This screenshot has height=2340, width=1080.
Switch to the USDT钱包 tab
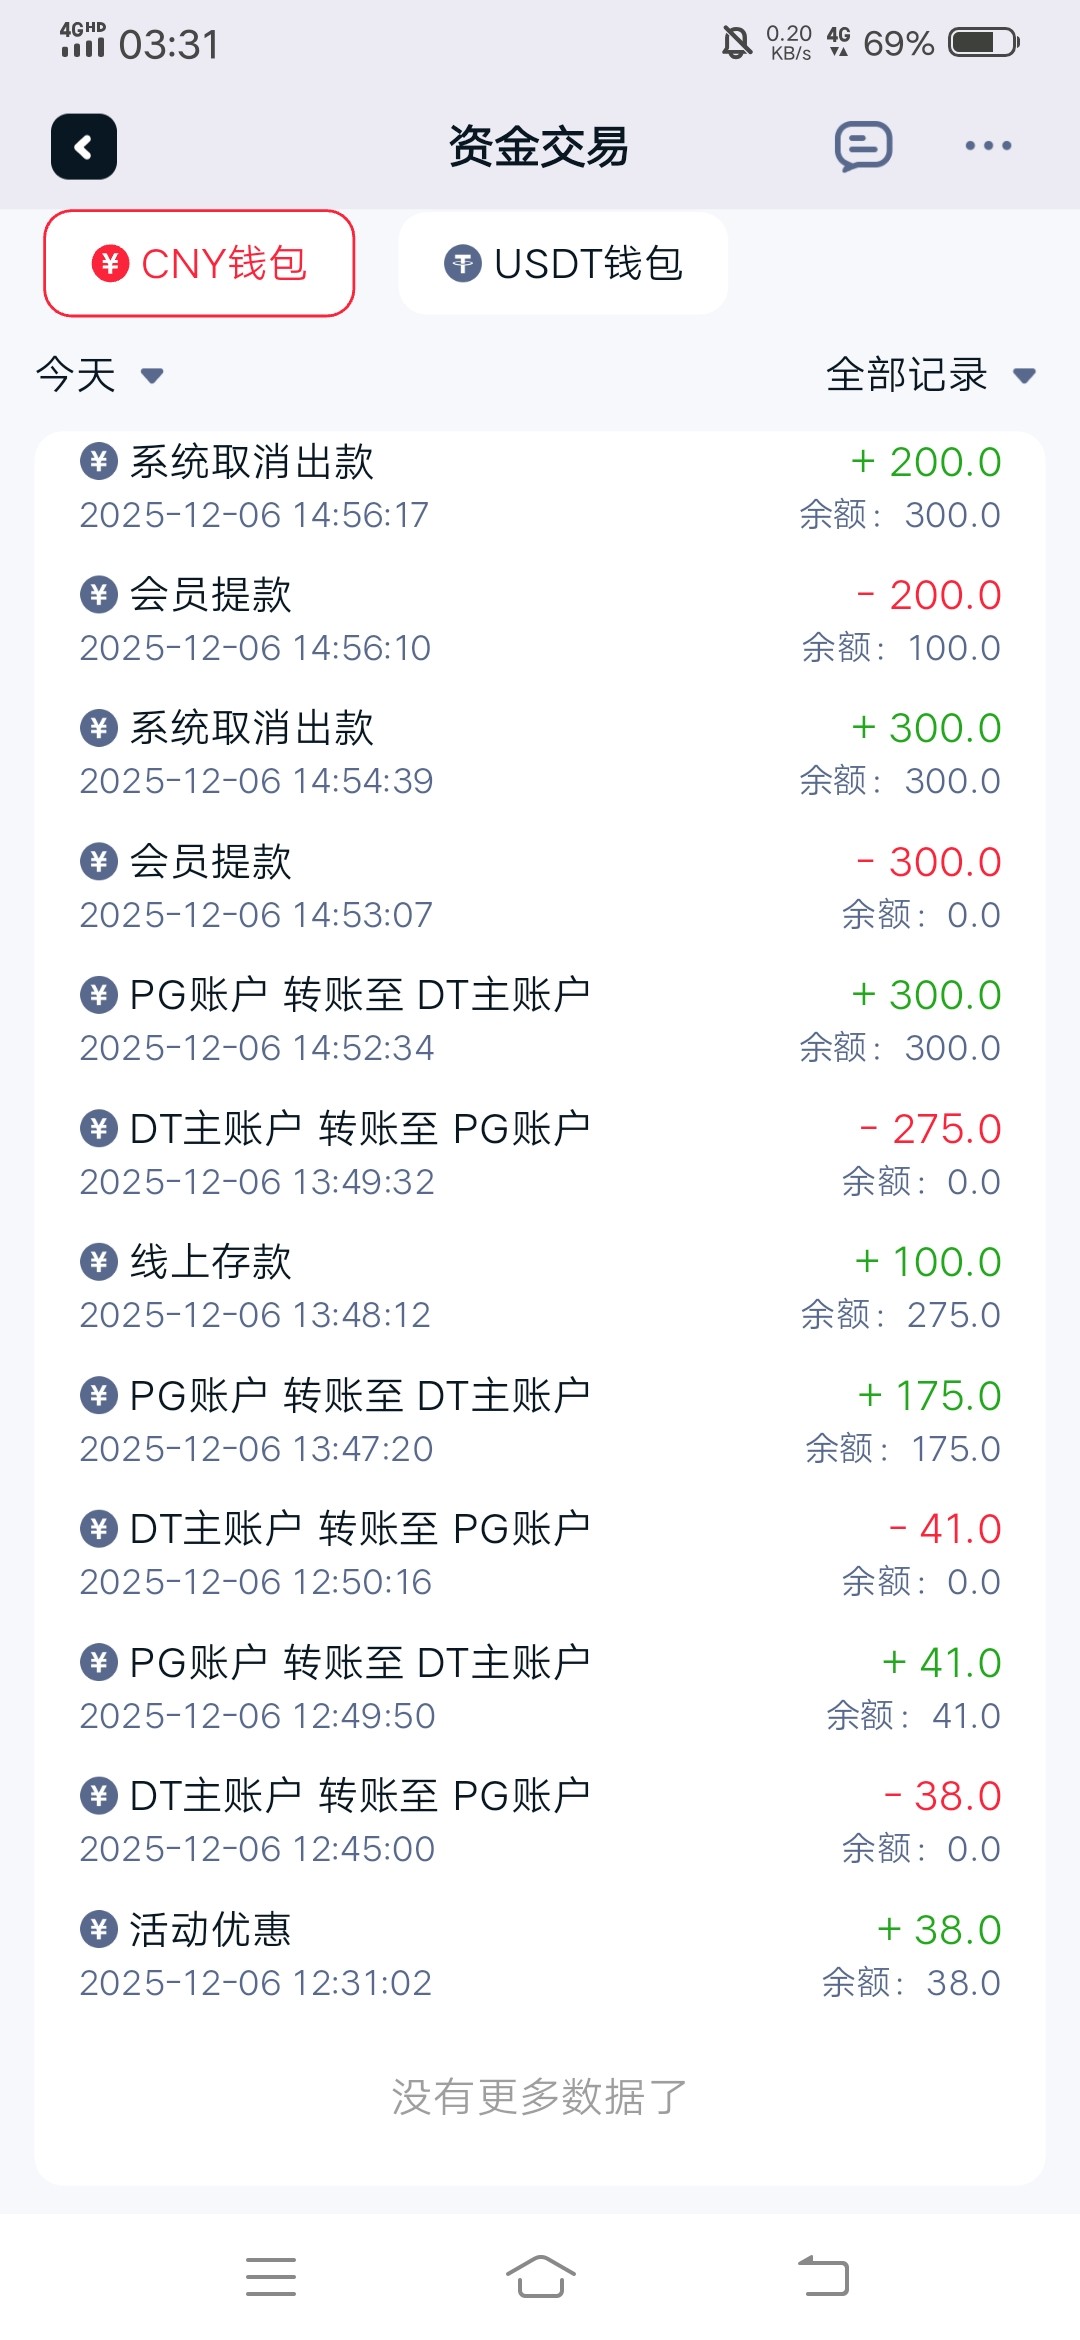pyautogui.click(x=563, y=264)
